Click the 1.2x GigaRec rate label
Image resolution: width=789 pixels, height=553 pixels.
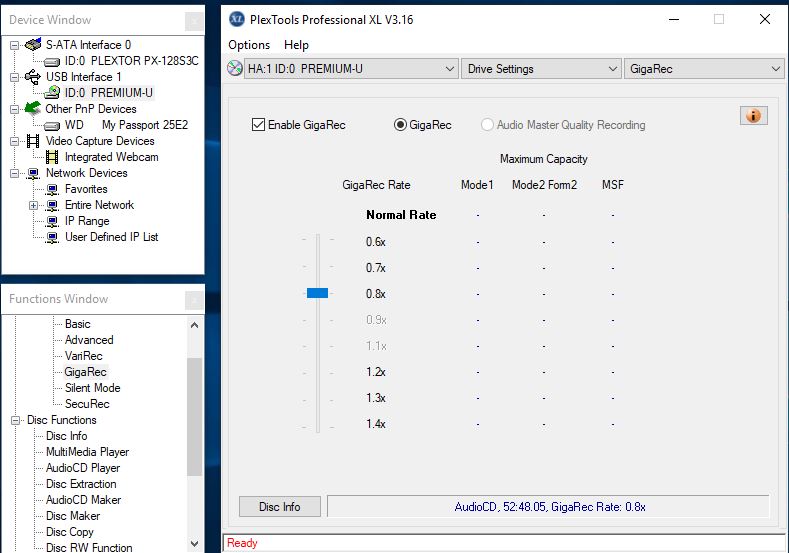[376, 372]
